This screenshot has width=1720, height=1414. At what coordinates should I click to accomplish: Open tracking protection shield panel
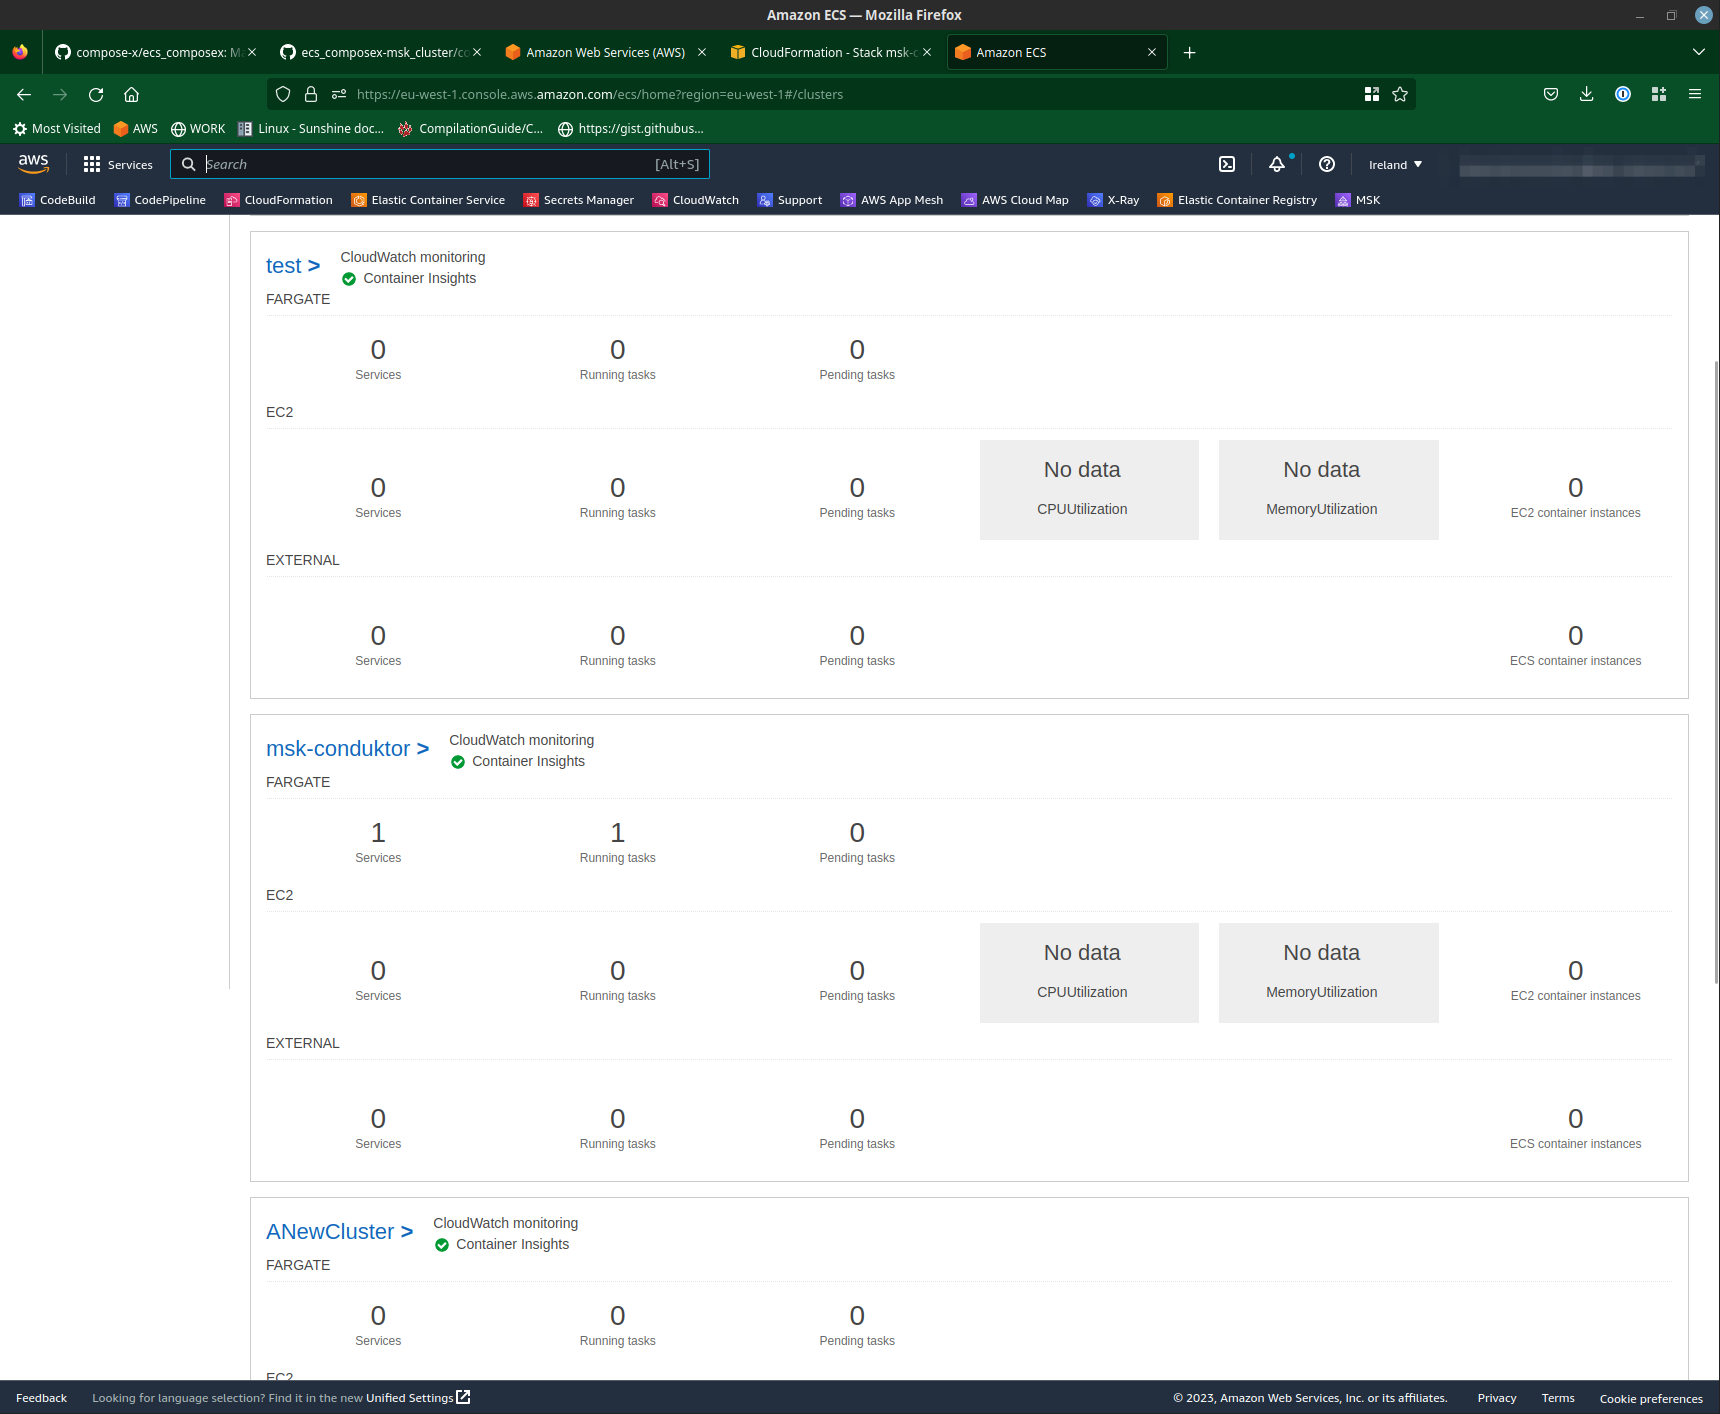coord(283,94)
